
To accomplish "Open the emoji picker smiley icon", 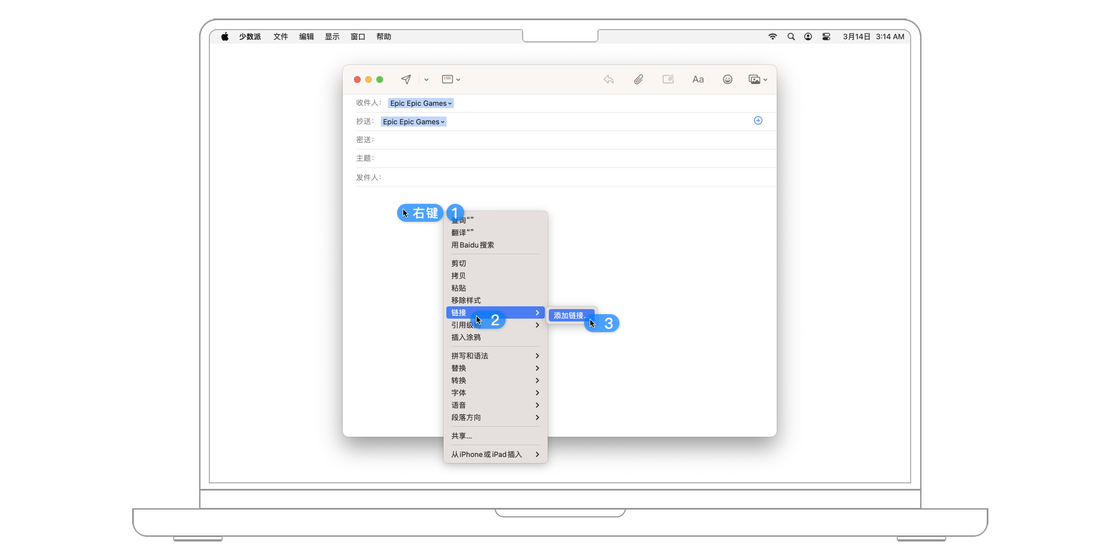I will click(x=727, y=79).
